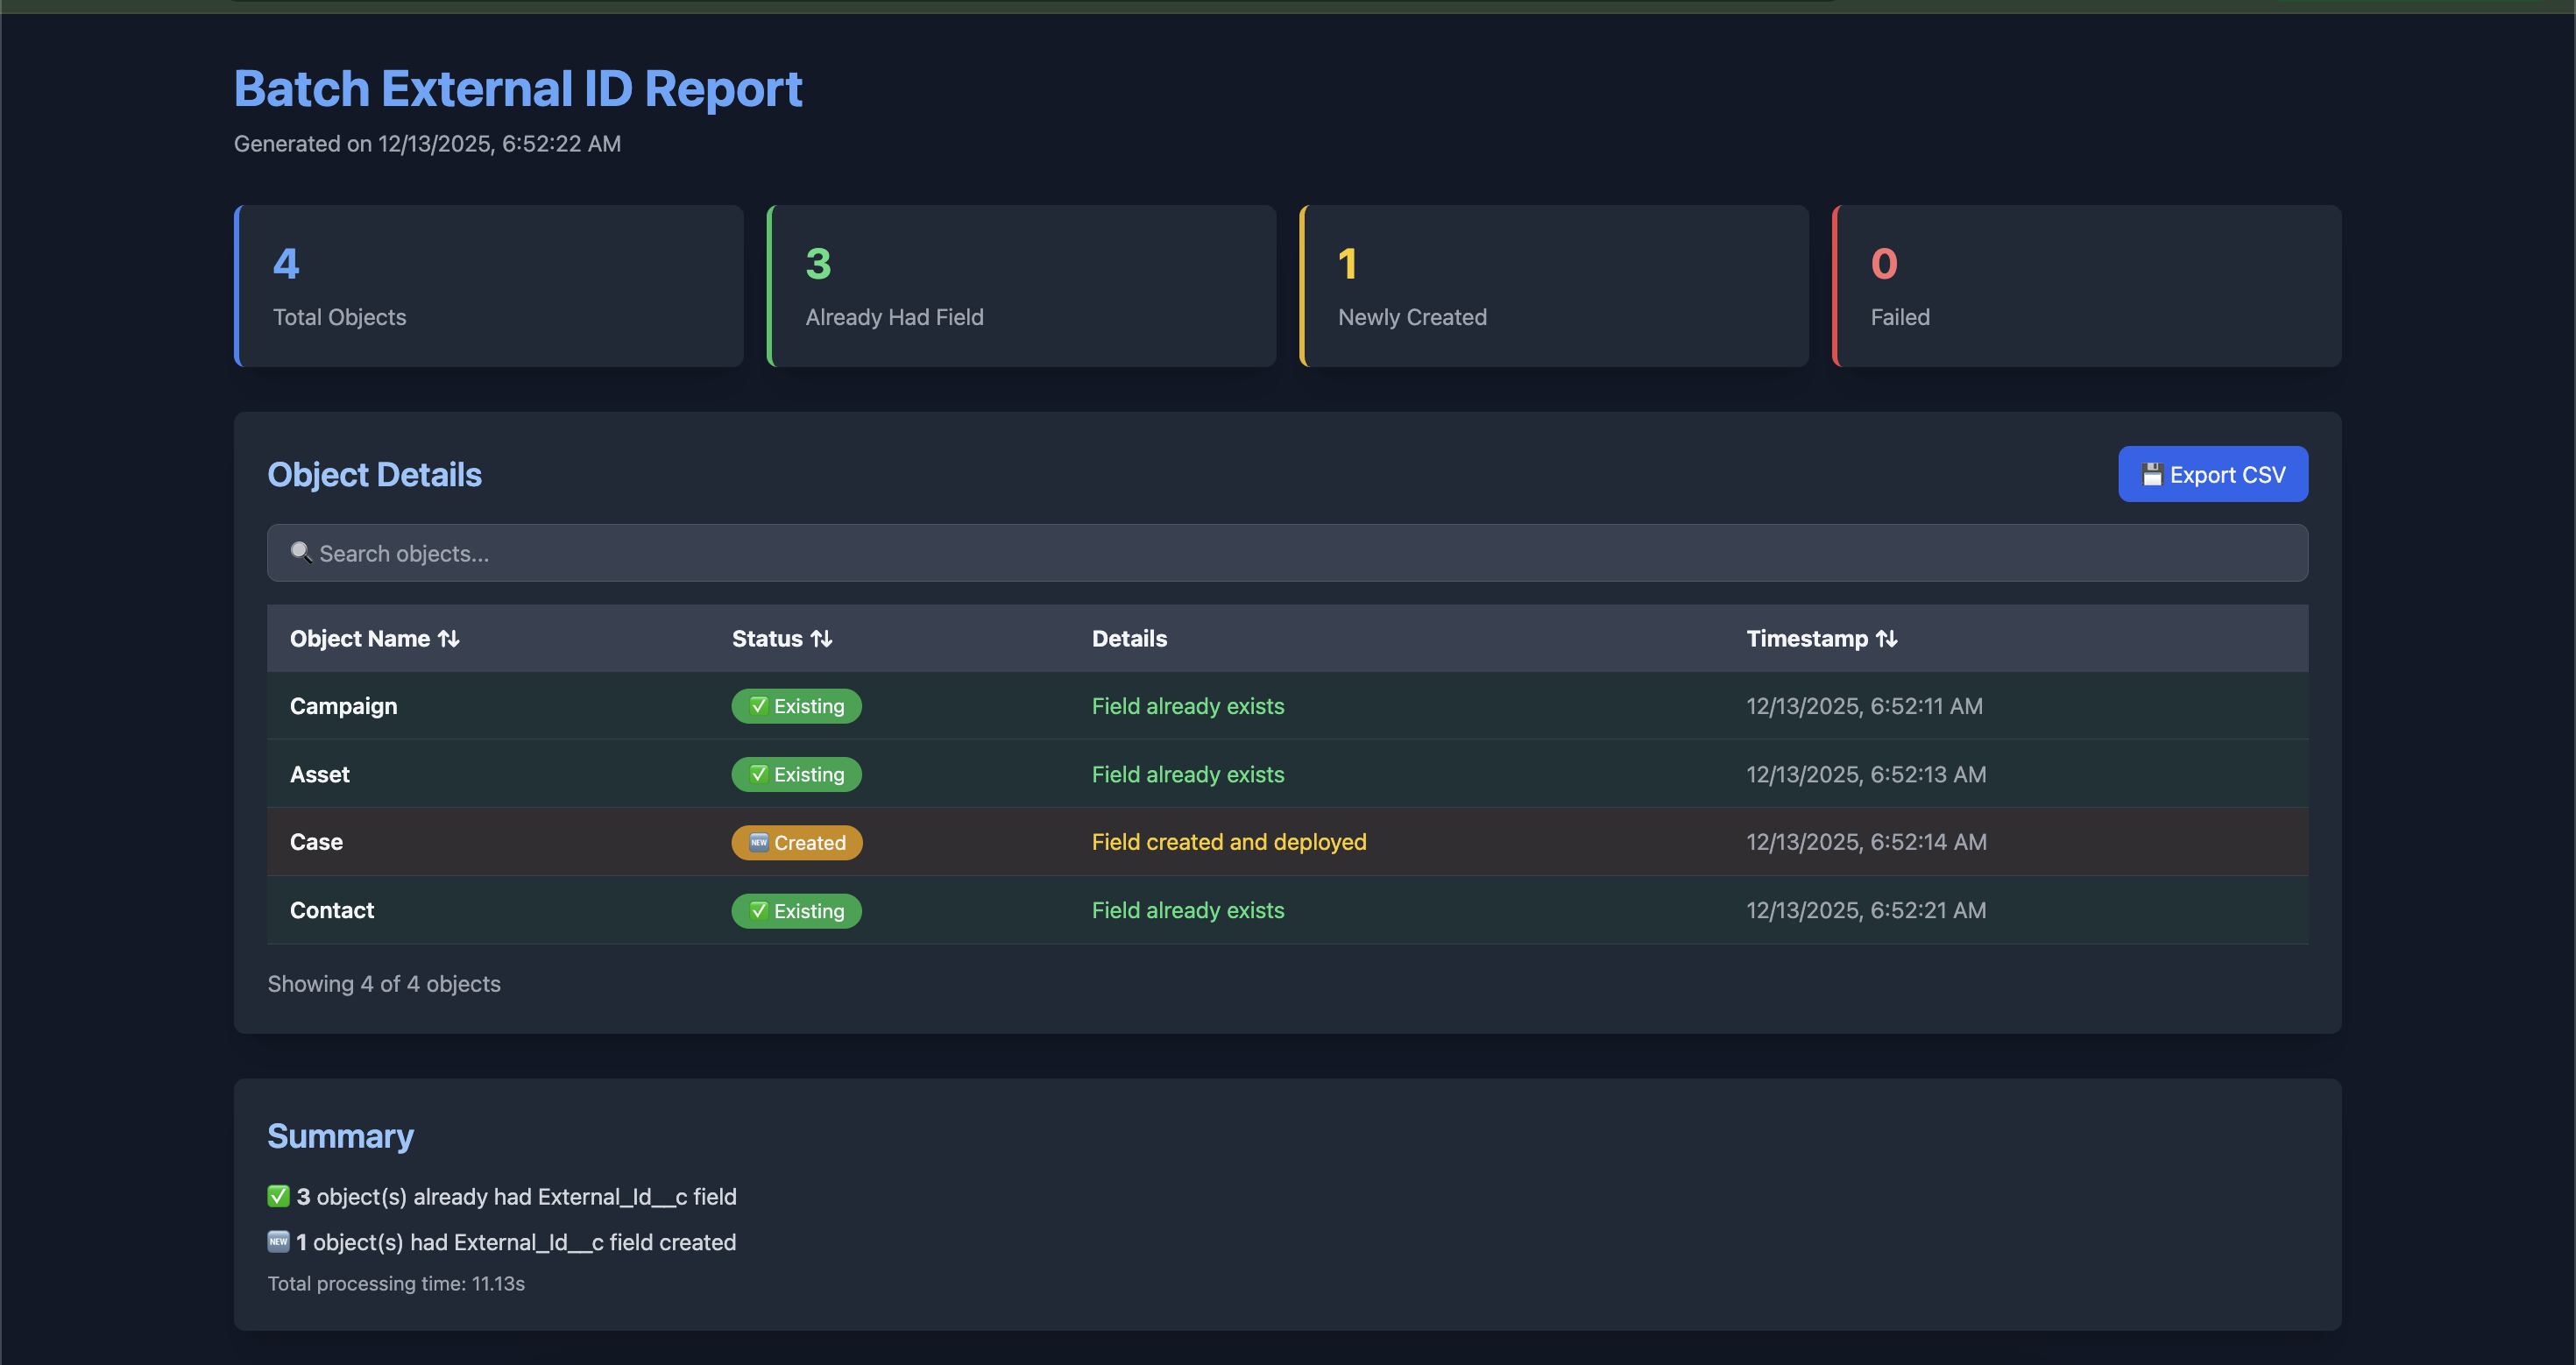
Task: Toggle the Existing badge on the Contact row
Action: 796,910
